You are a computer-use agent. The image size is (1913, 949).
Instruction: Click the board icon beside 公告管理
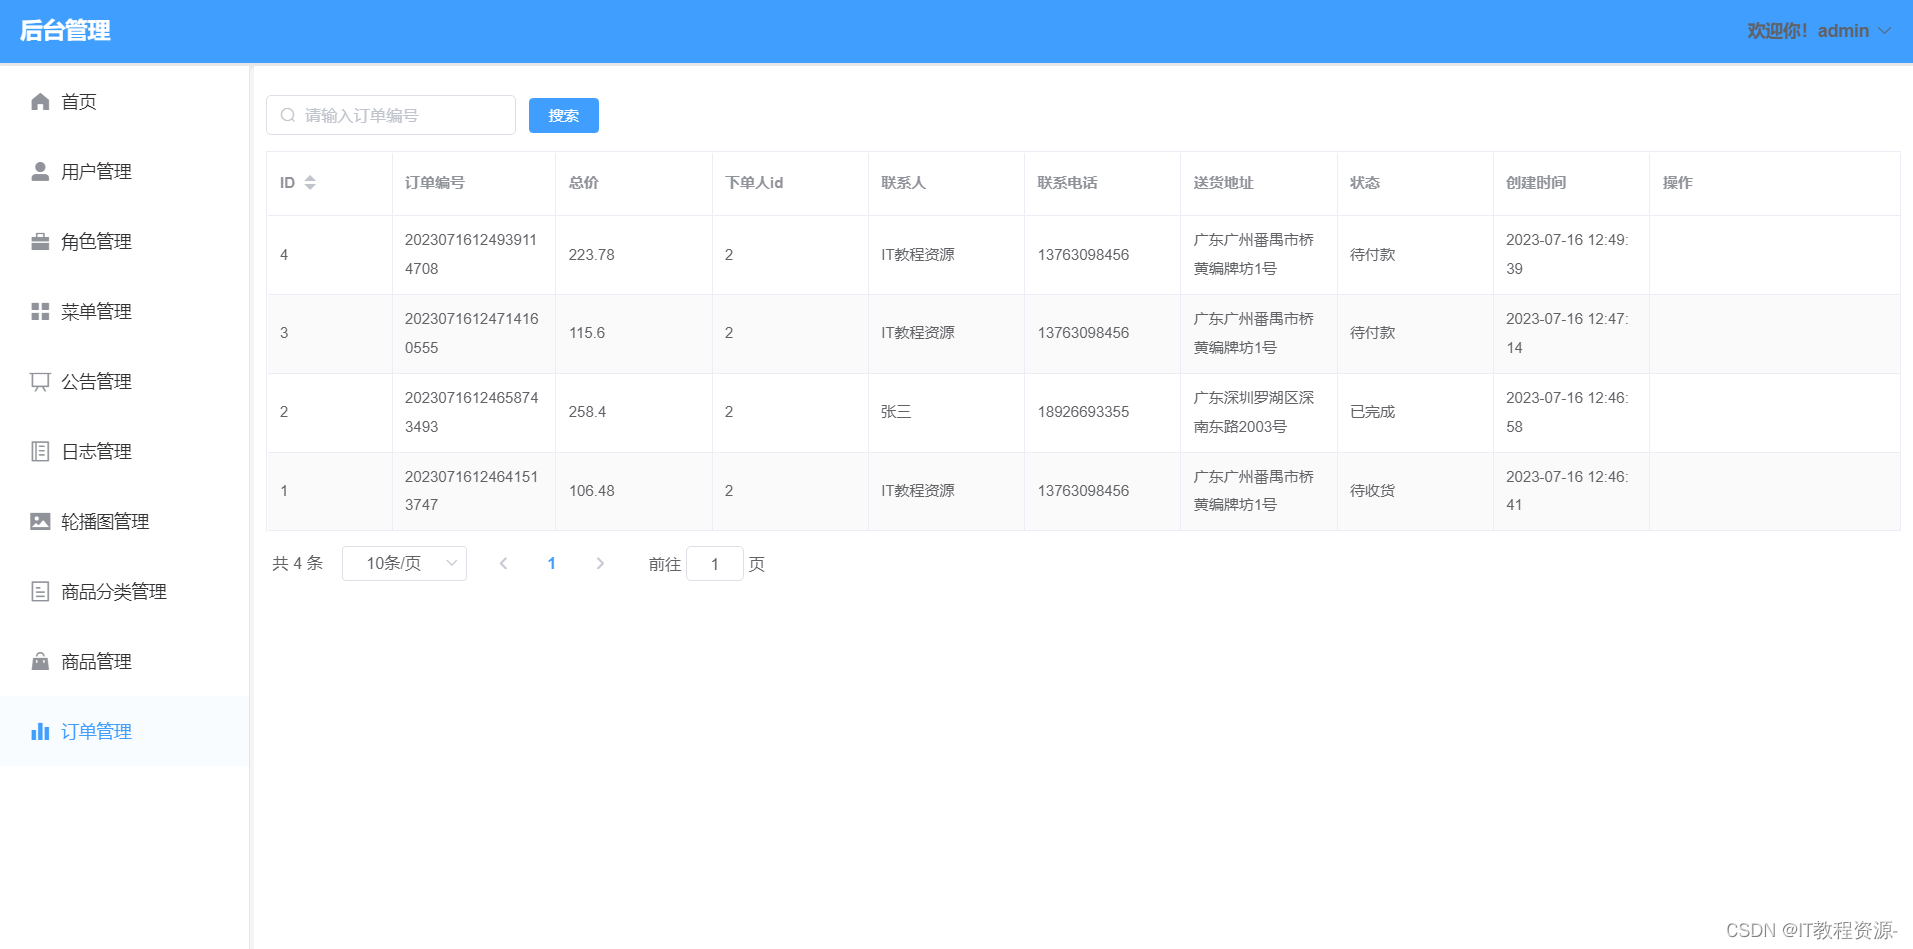40,382
